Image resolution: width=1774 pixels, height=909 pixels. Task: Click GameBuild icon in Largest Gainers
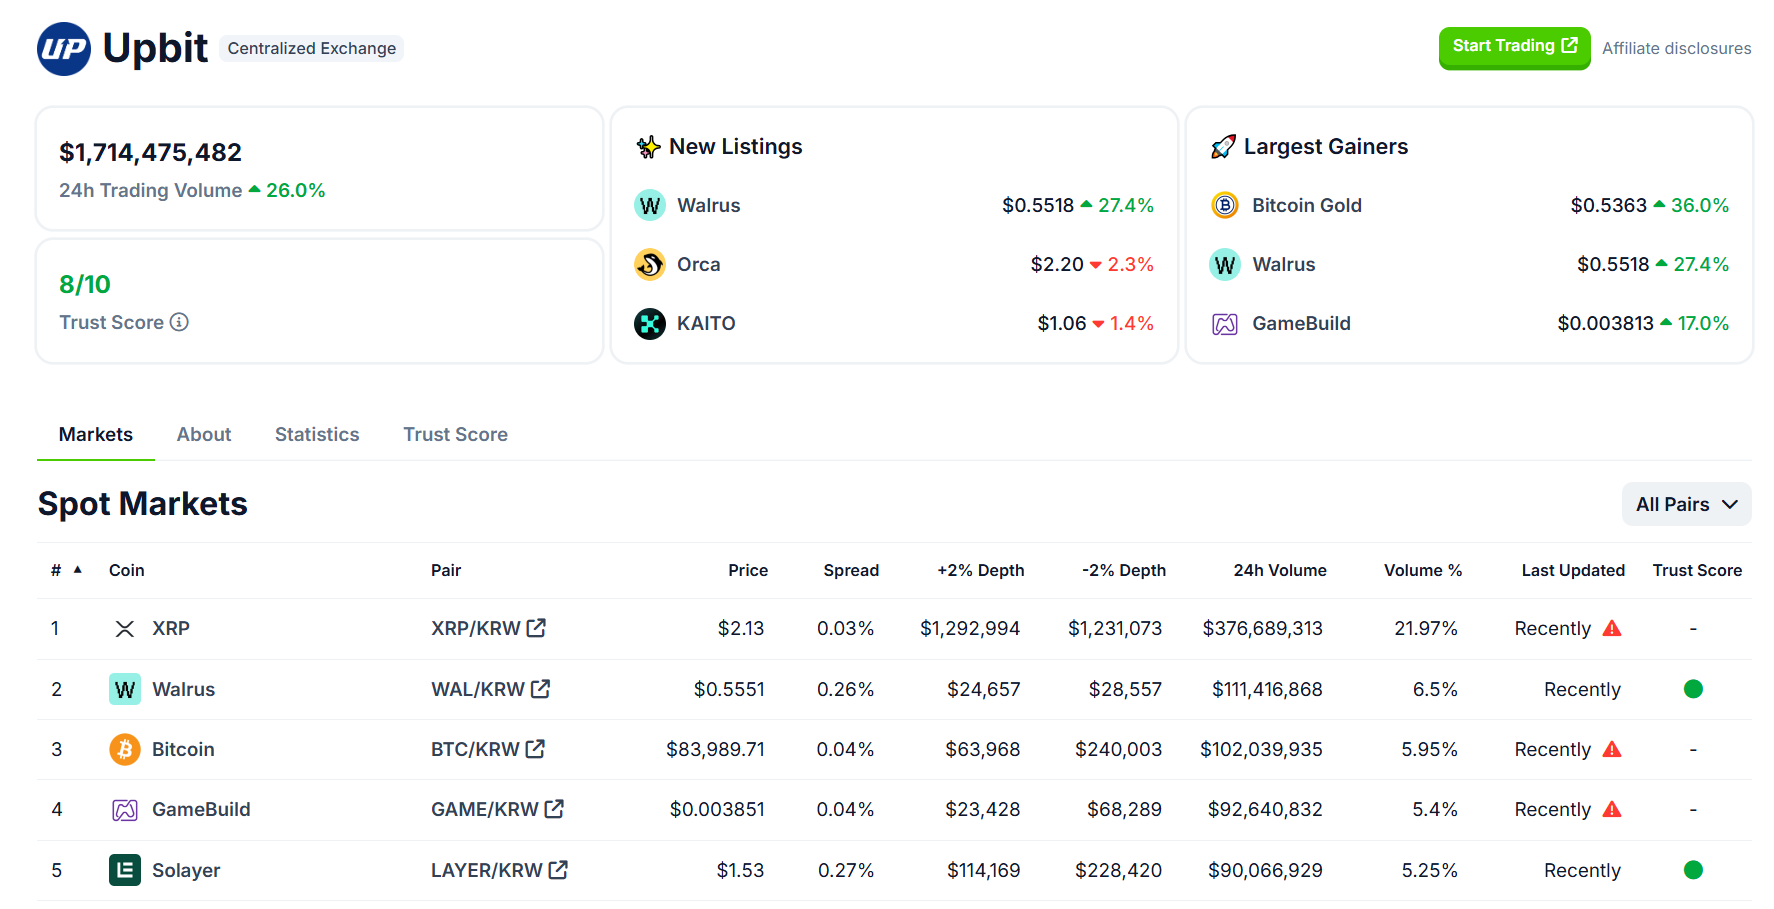pos(1225,324)
